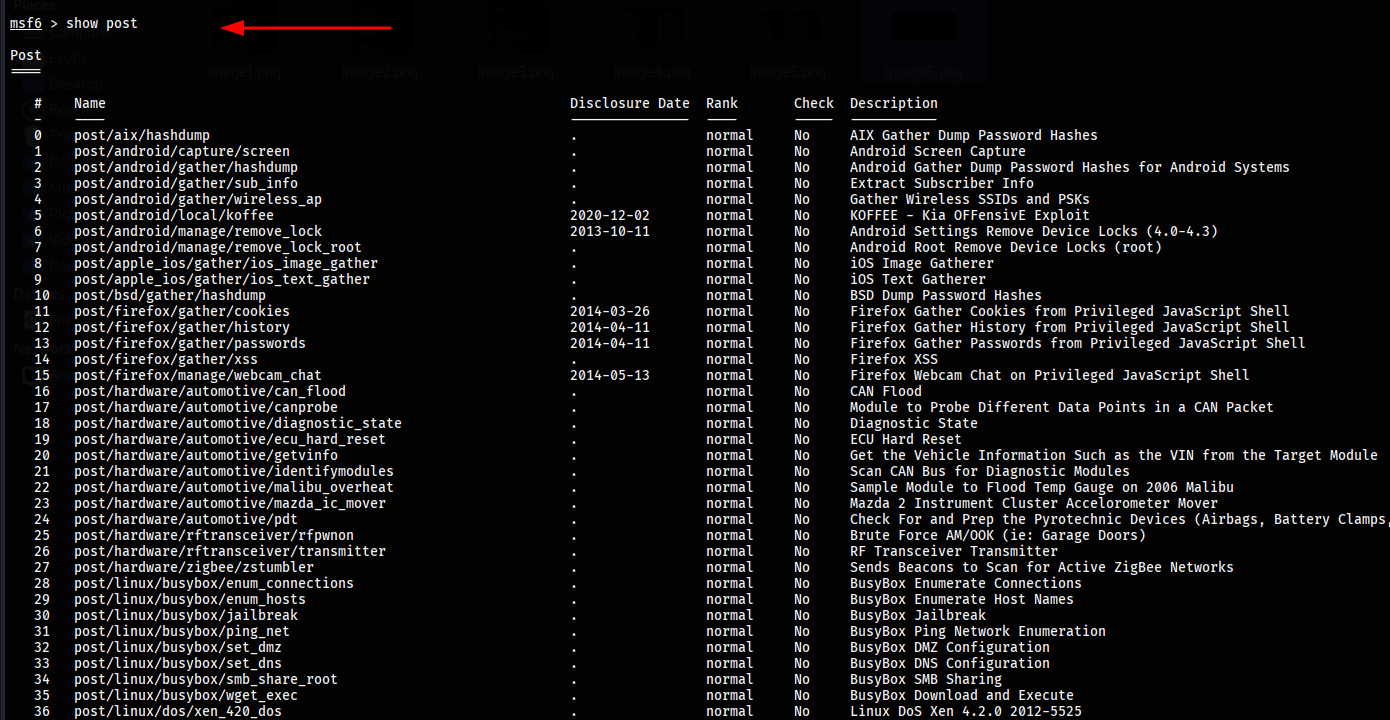Screen dimensions: 1390x720
Task: Select post/hardware/automotive/can_flood module name
Action: pyautogui.click(x=209, y=391)
